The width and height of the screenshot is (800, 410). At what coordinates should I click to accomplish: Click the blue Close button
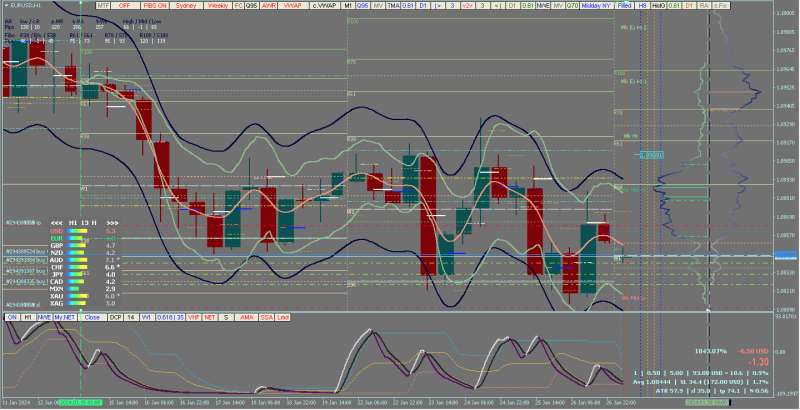92,317
